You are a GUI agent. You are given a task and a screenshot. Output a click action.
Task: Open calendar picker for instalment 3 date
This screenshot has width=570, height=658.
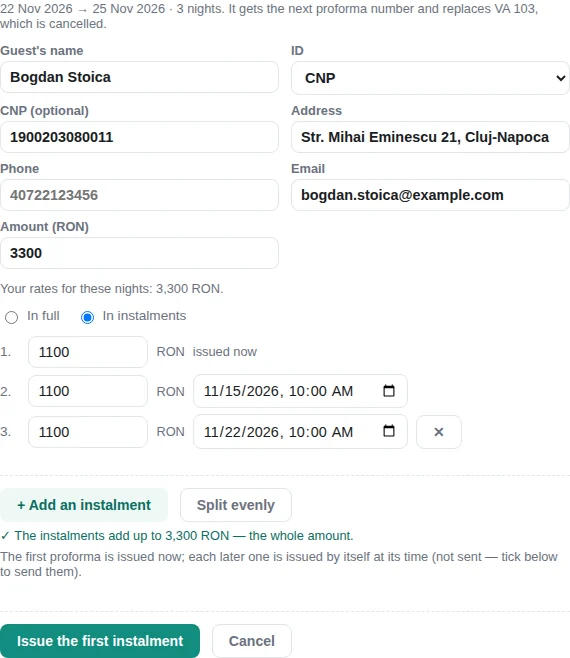tap(389, 431)
